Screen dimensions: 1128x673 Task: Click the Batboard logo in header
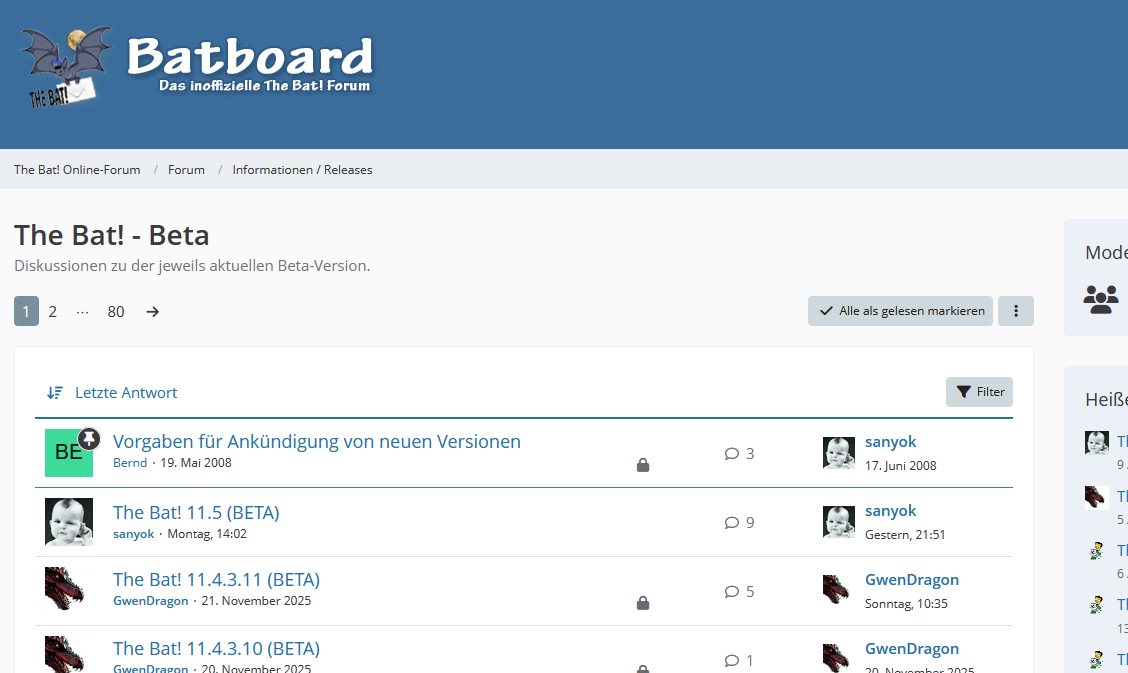tap(197, 67)
